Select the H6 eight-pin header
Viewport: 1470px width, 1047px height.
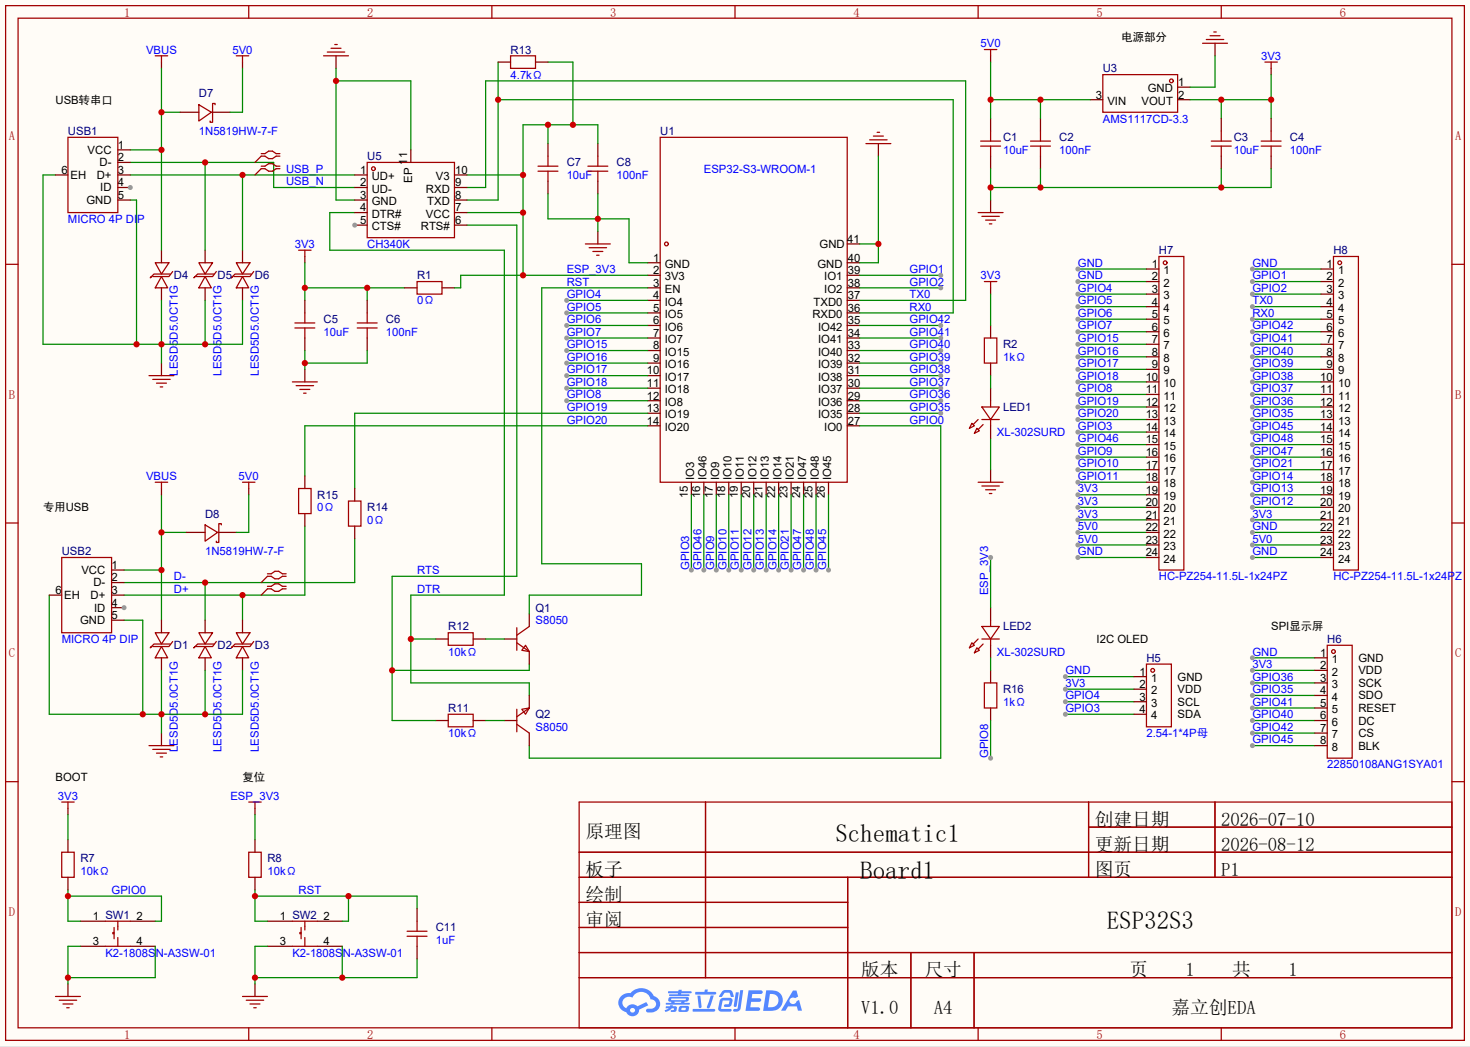pyautogui.click(x=1339, y=702)
